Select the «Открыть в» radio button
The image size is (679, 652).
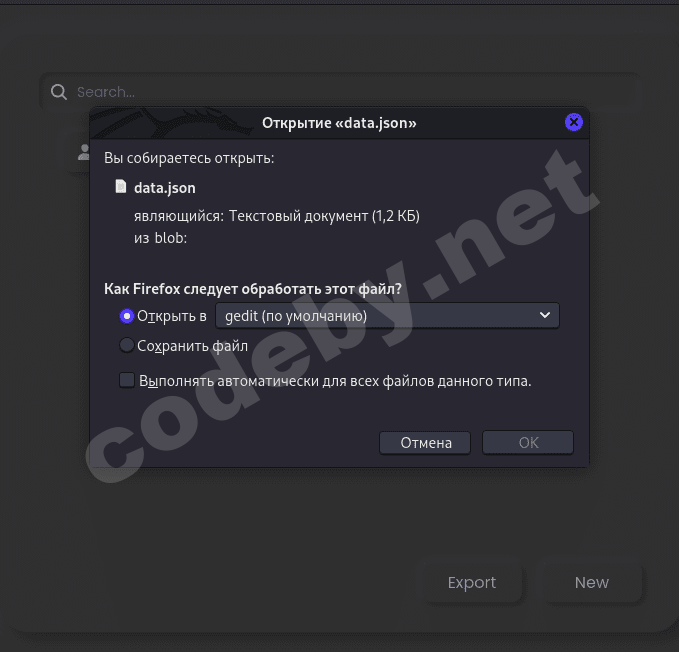pos(126,316)
